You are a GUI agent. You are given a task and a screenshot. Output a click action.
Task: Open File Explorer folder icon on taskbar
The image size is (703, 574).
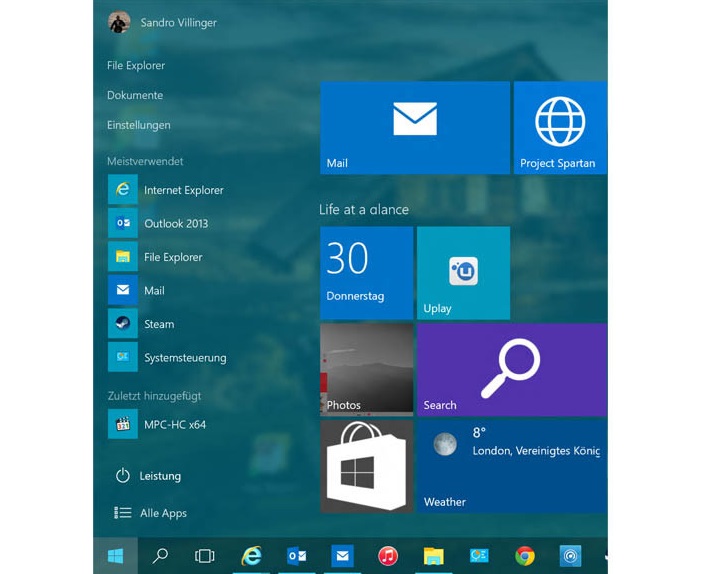point(434,556)
